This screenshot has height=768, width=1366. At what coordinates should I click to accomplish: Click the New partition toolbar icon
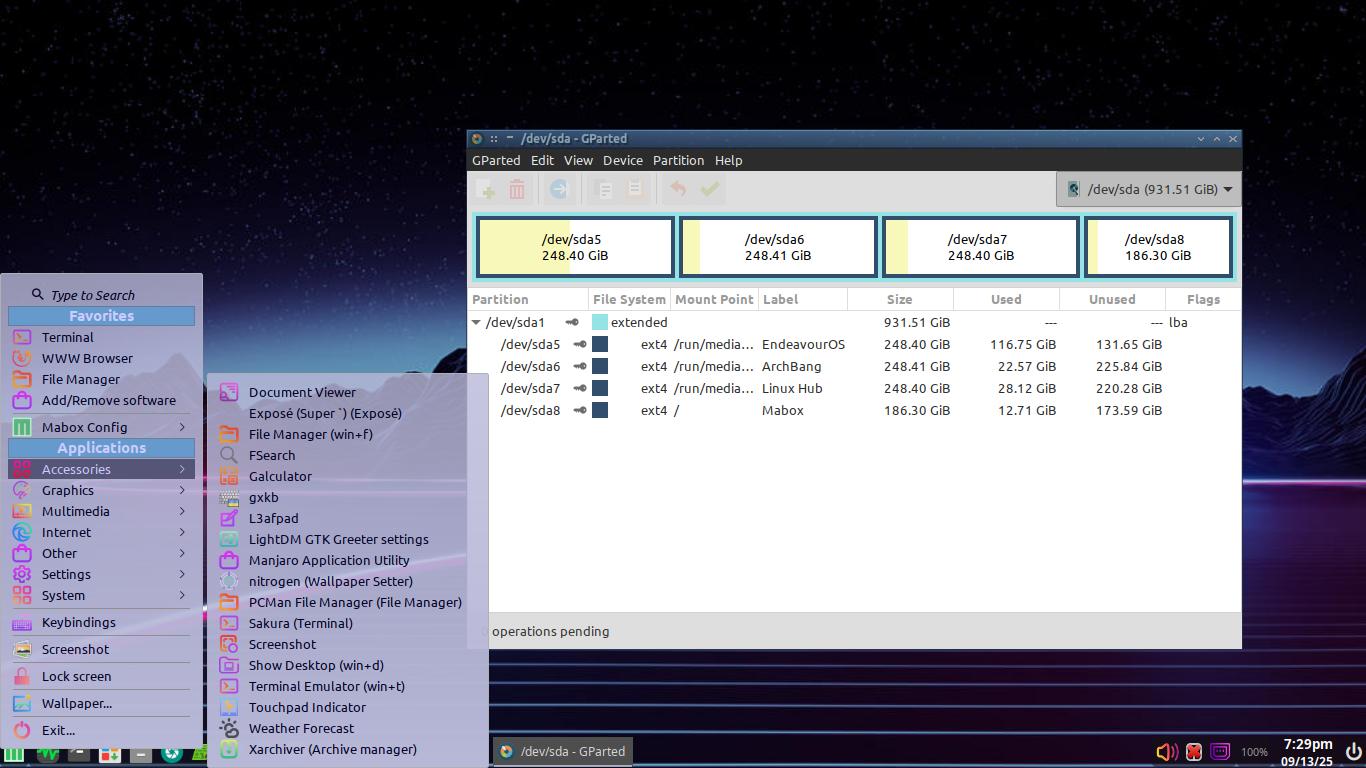click(x=487, y=190)
